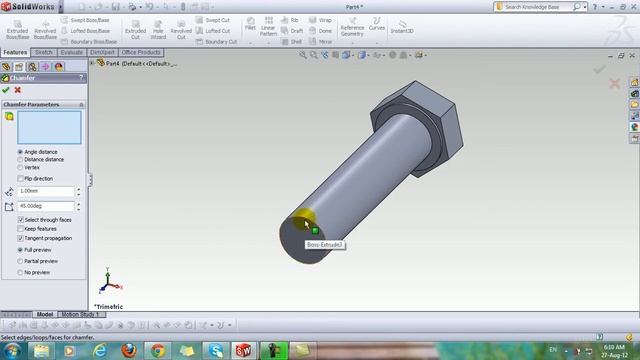Switch to Motion Study 1 tab
Viewport: 640px width, 360px height.
pyautogui.click(x=81, y=314)
